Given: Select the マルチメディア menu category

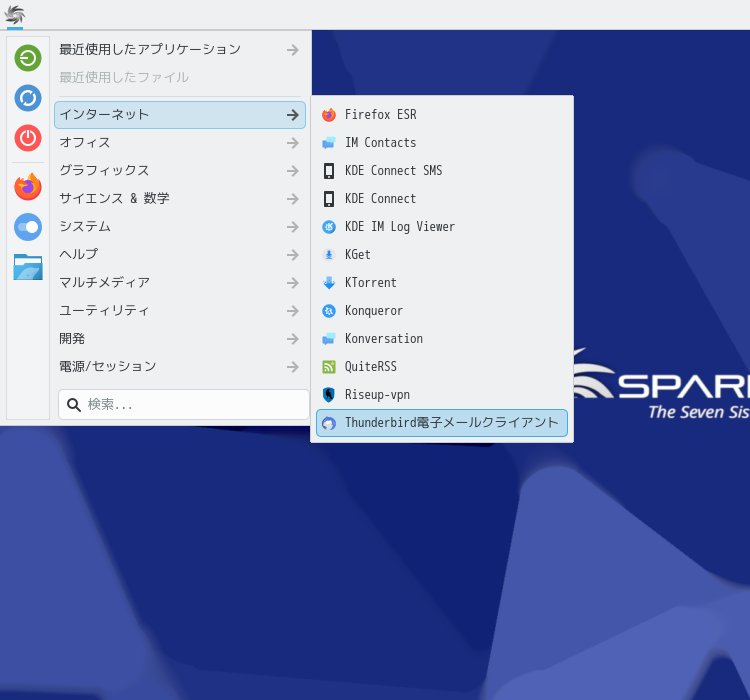Looking at the screenshot, I should (180, 283).
